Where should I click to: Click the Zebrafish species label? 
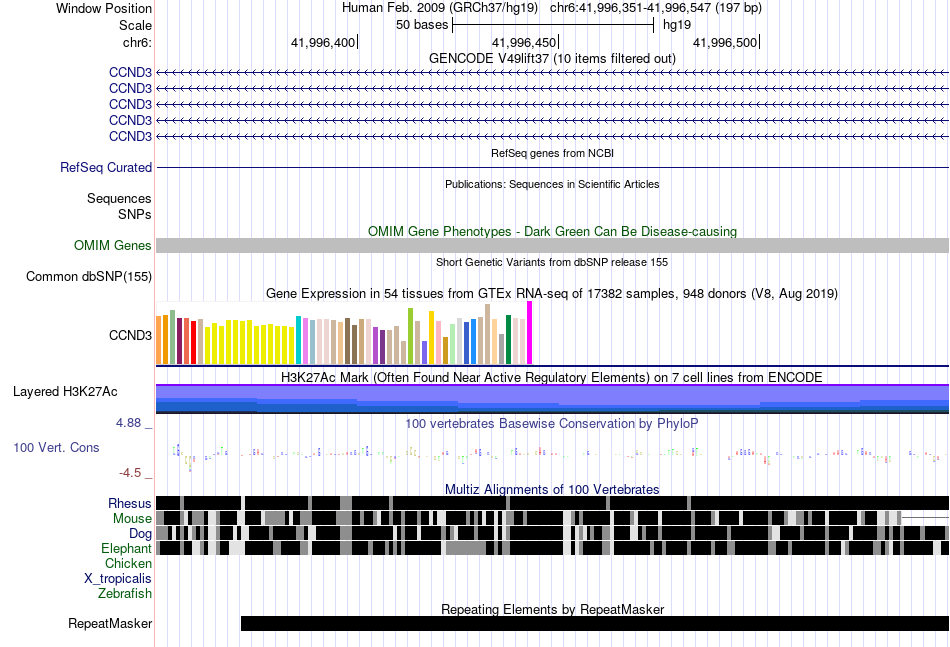coord(125,594)
